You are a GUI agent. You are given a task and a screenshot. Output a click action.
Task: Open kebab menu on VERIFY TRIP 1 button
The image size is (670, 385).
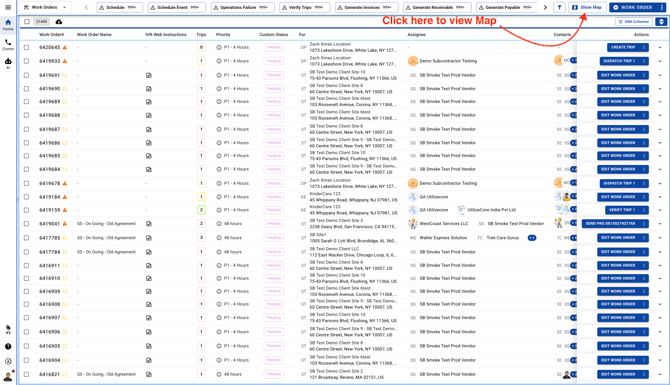644,210
